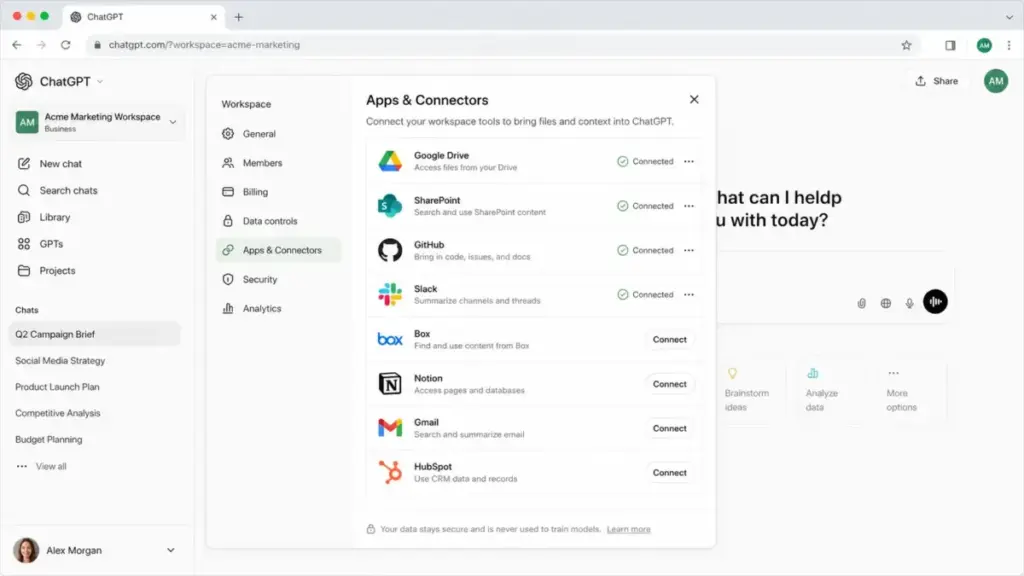
Task: Open the Library section
Action: pos(44,217)
